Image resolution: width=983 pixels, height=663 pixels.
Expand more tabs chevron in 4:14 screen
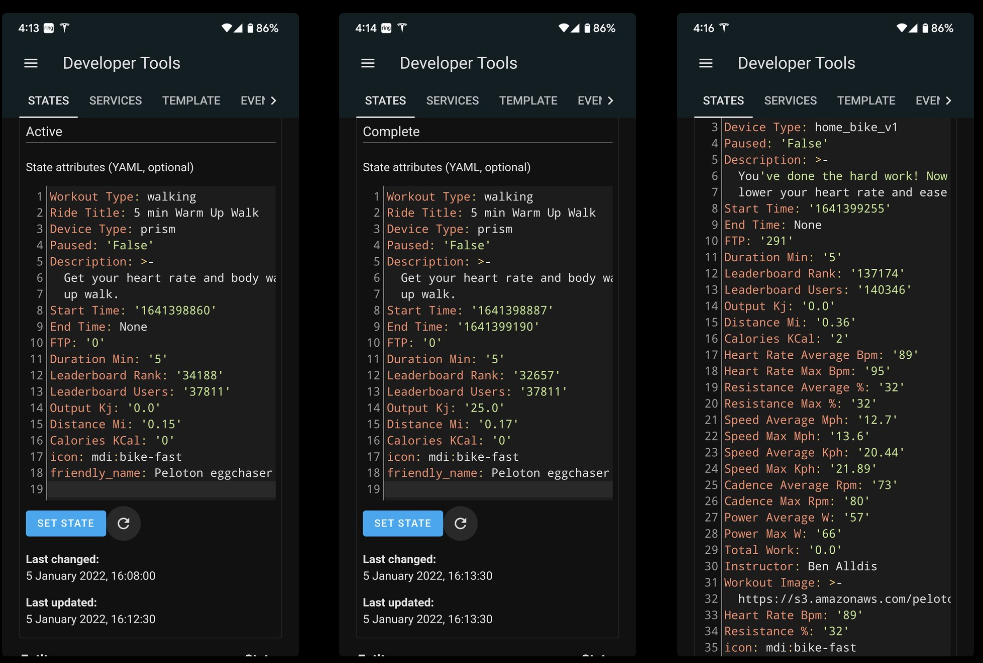(611, 100)
